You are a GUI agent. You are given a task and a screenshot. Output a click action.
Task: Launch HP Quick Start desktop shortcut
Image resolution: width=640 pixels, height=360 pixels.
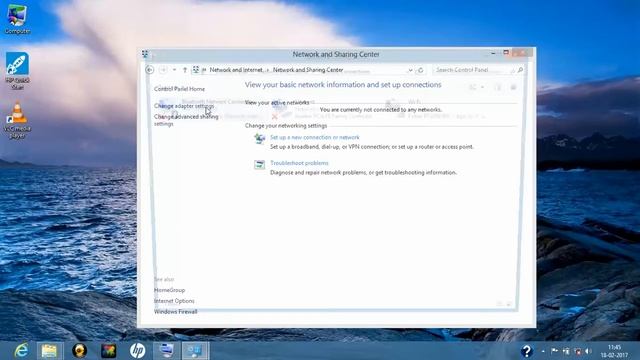pos(17,71)
